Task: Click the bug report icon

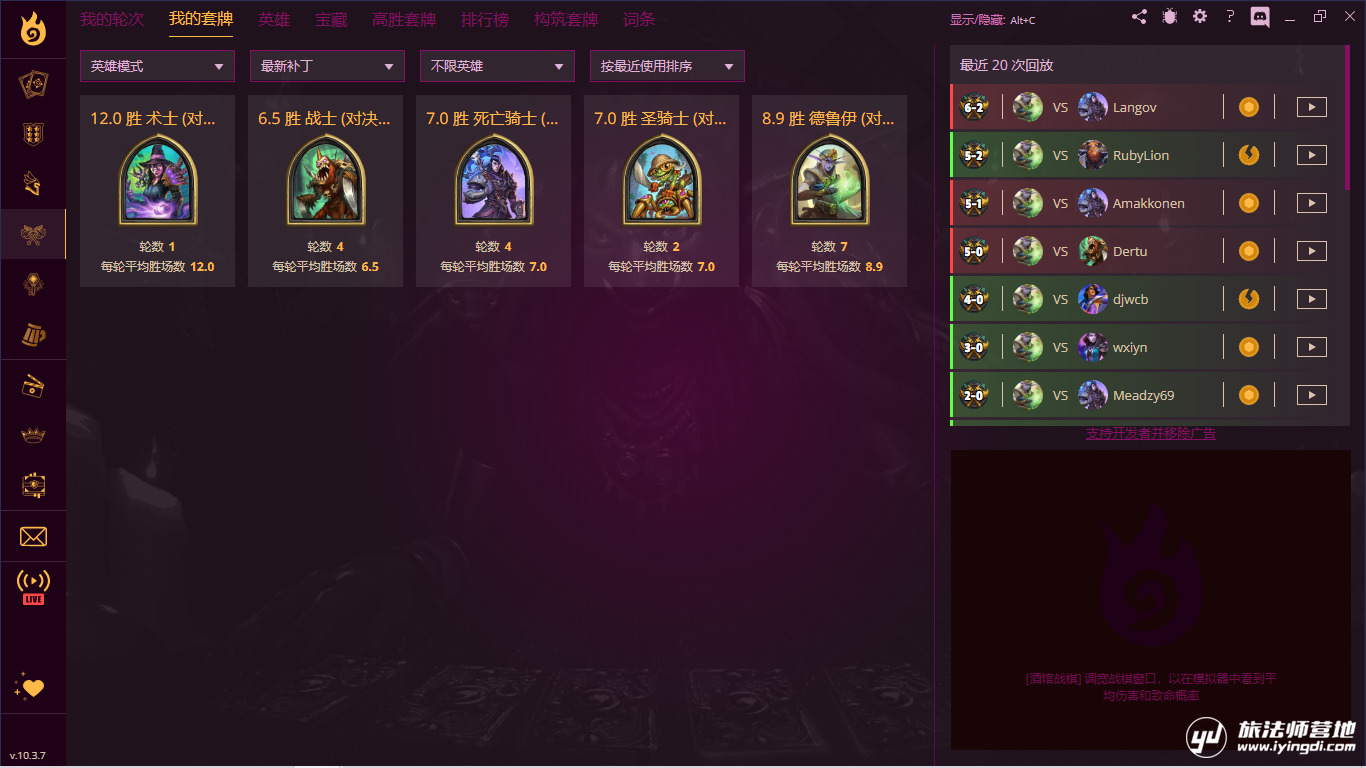Action: click(1170, 17)
